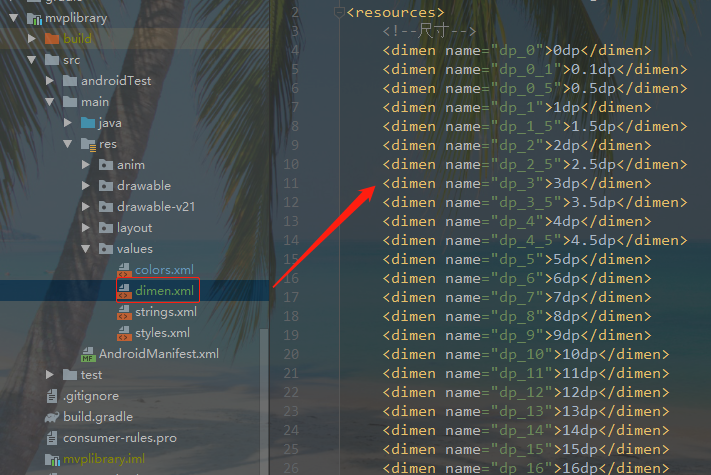
Task: Select consumer-rules.pro file name
Action: click(120, 438)
